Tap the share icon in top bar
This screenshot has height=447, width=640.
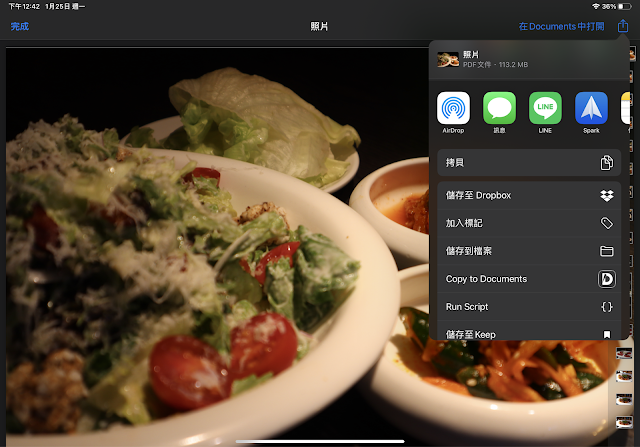tap(622, 26)
